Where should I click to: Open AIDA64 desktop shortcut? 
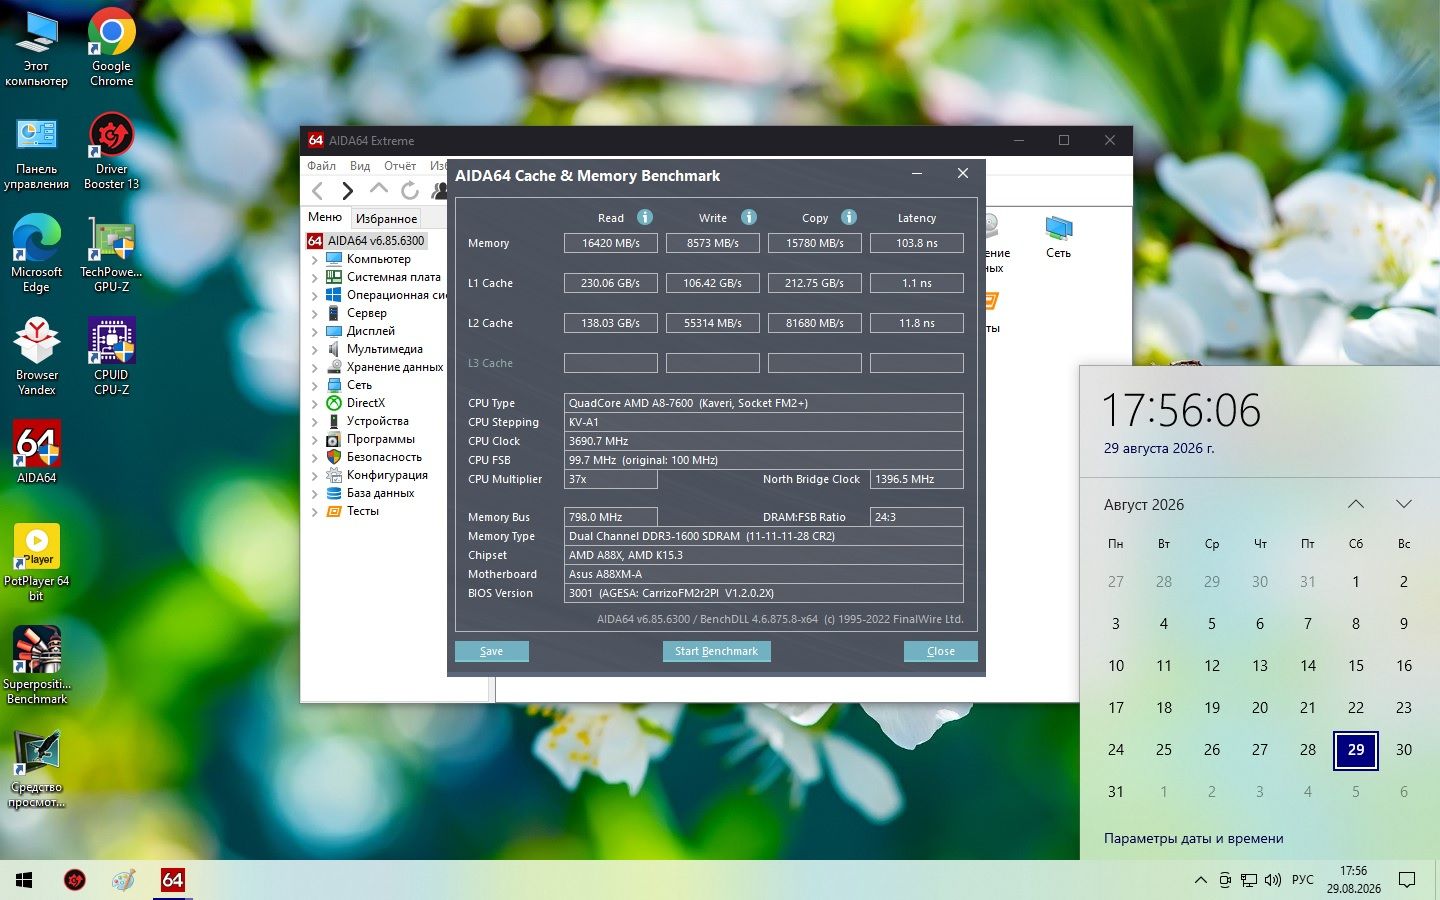tap(37, 451)
